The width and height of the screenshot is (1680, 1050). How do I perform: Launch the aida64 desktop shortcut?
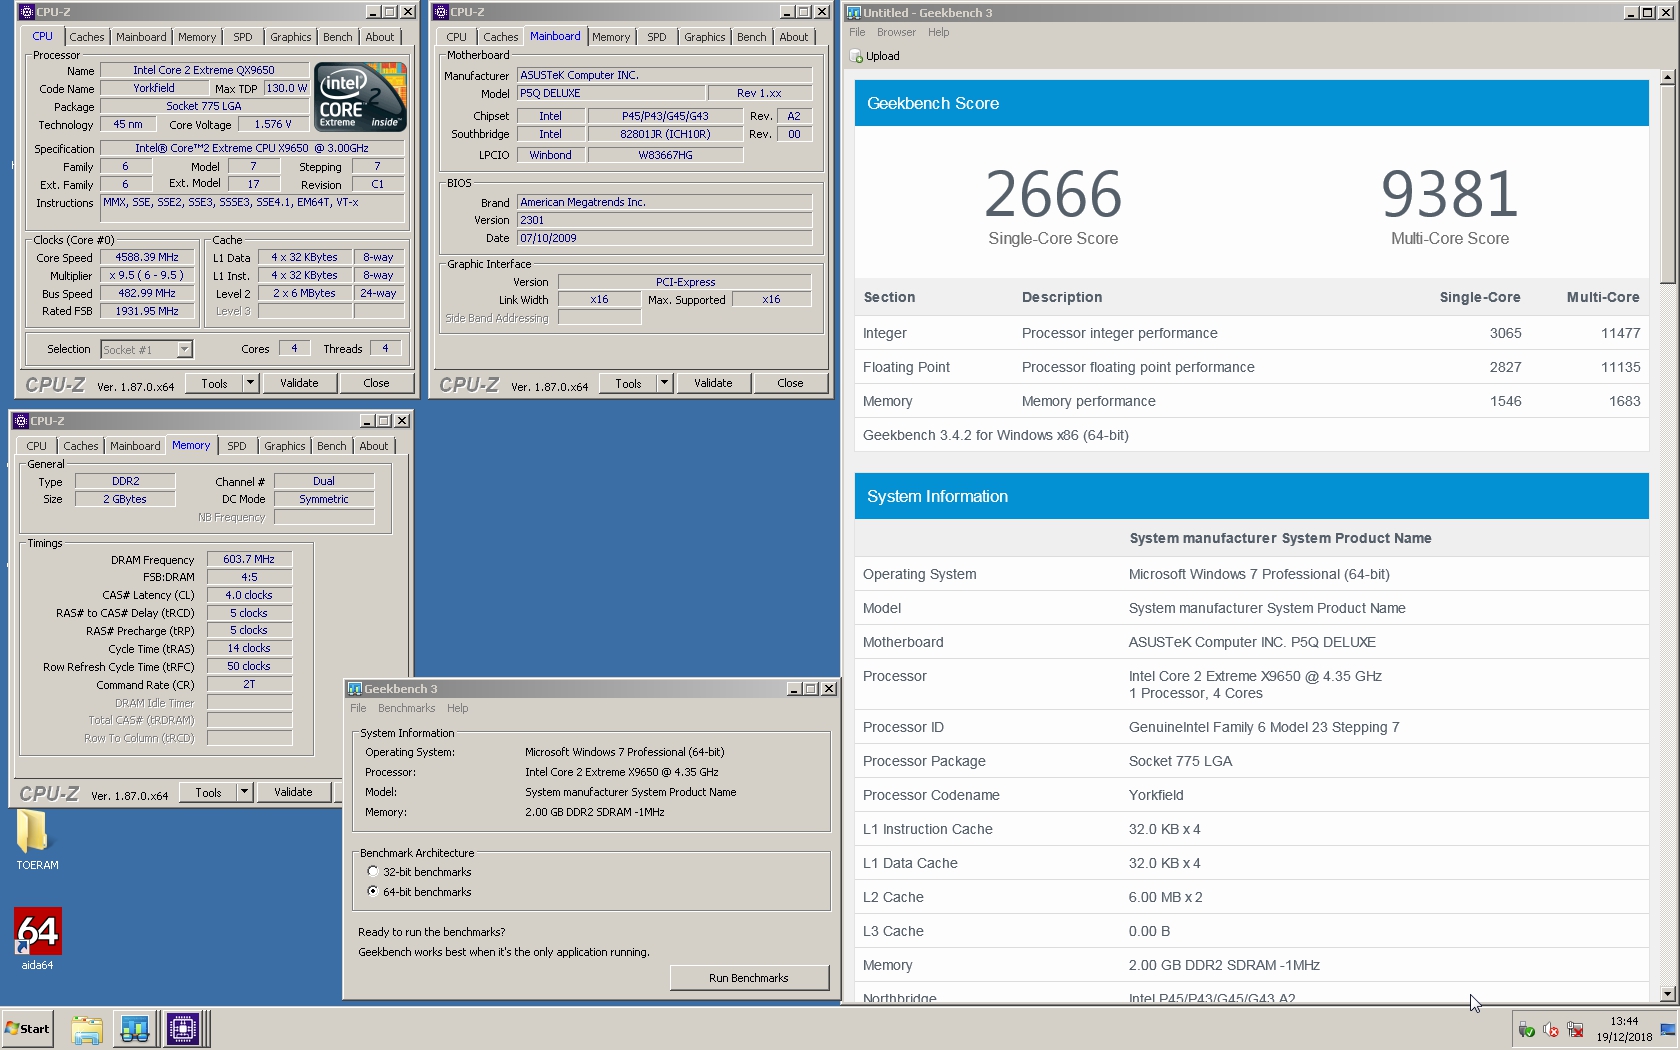point(37,938)
